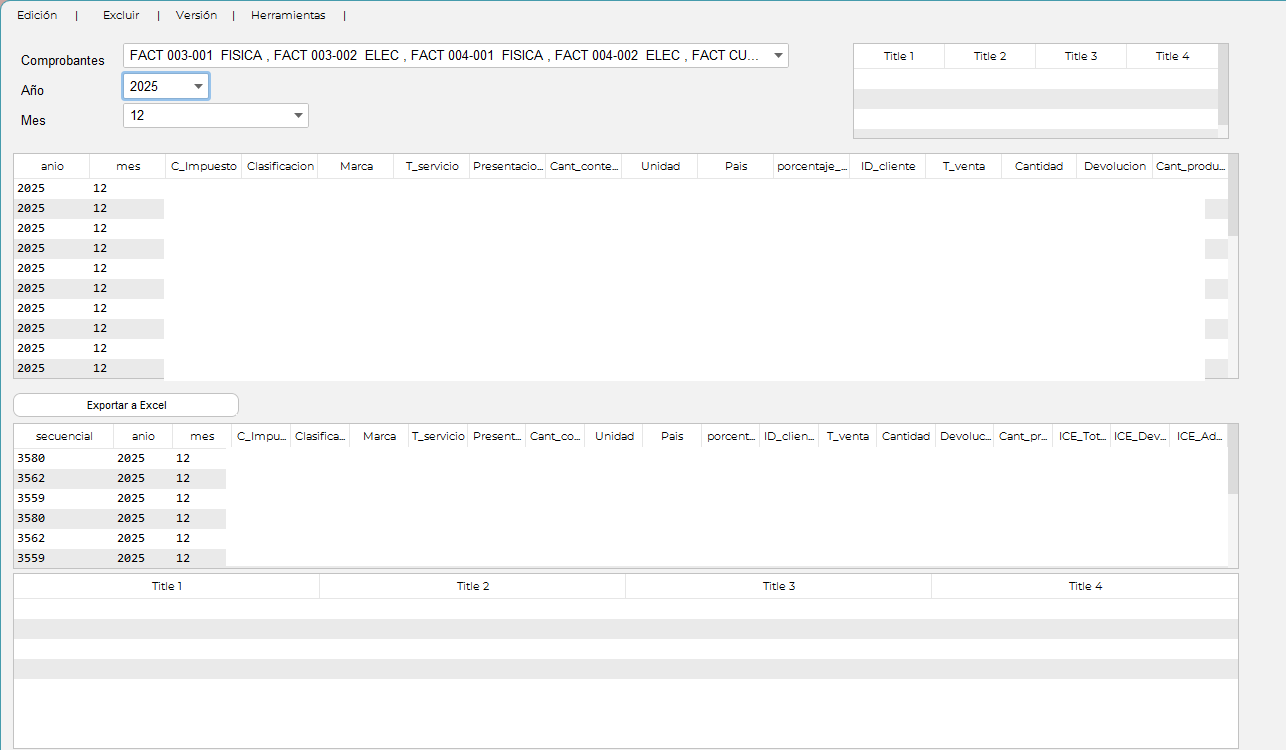Open the Edición menu

(37, 16)
